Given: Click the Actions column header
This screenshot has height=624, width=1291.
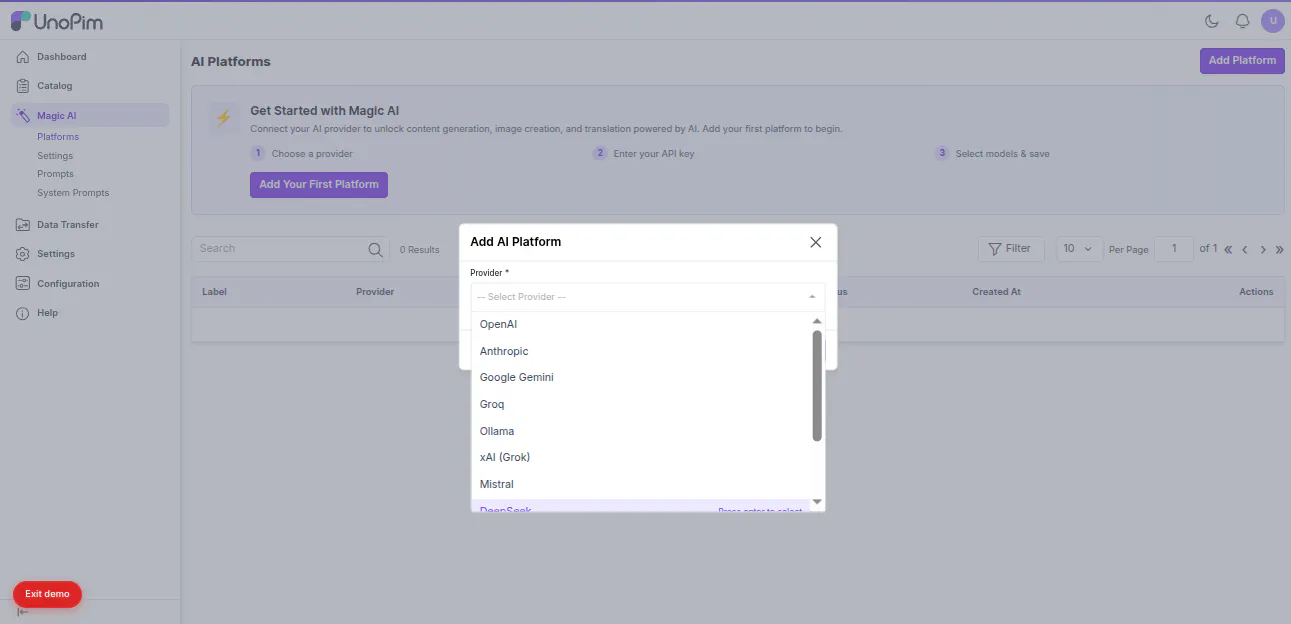Looking at the screenshot, I should click(1256, 292).
